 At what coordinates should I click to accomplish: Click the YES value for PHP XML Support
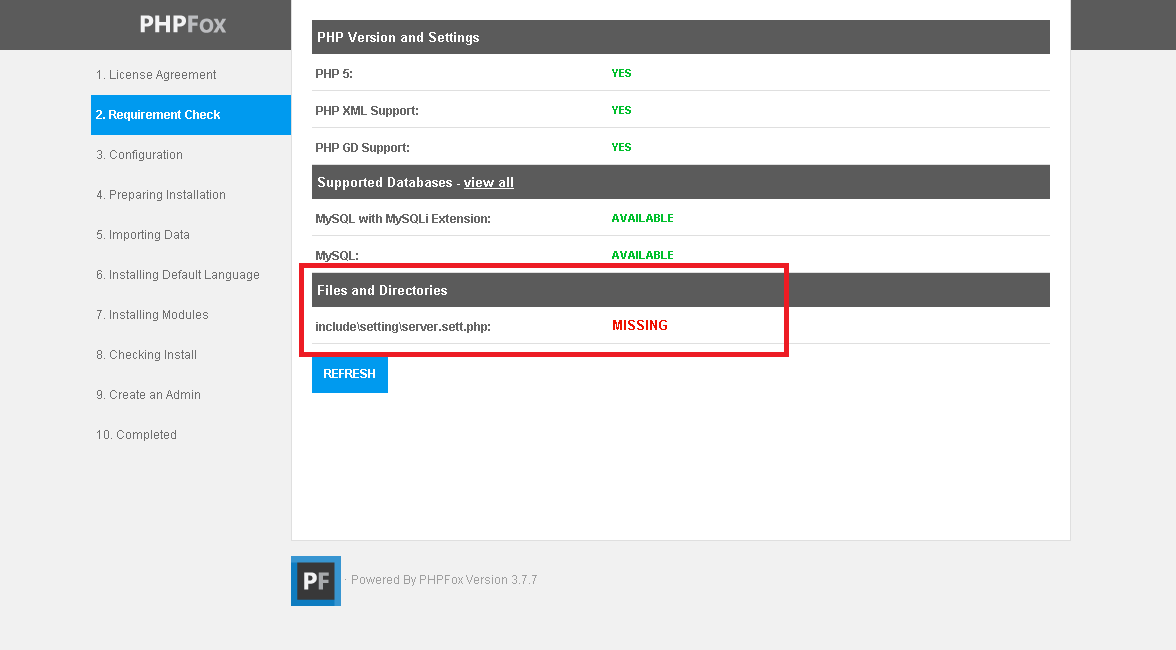[621, 109]
